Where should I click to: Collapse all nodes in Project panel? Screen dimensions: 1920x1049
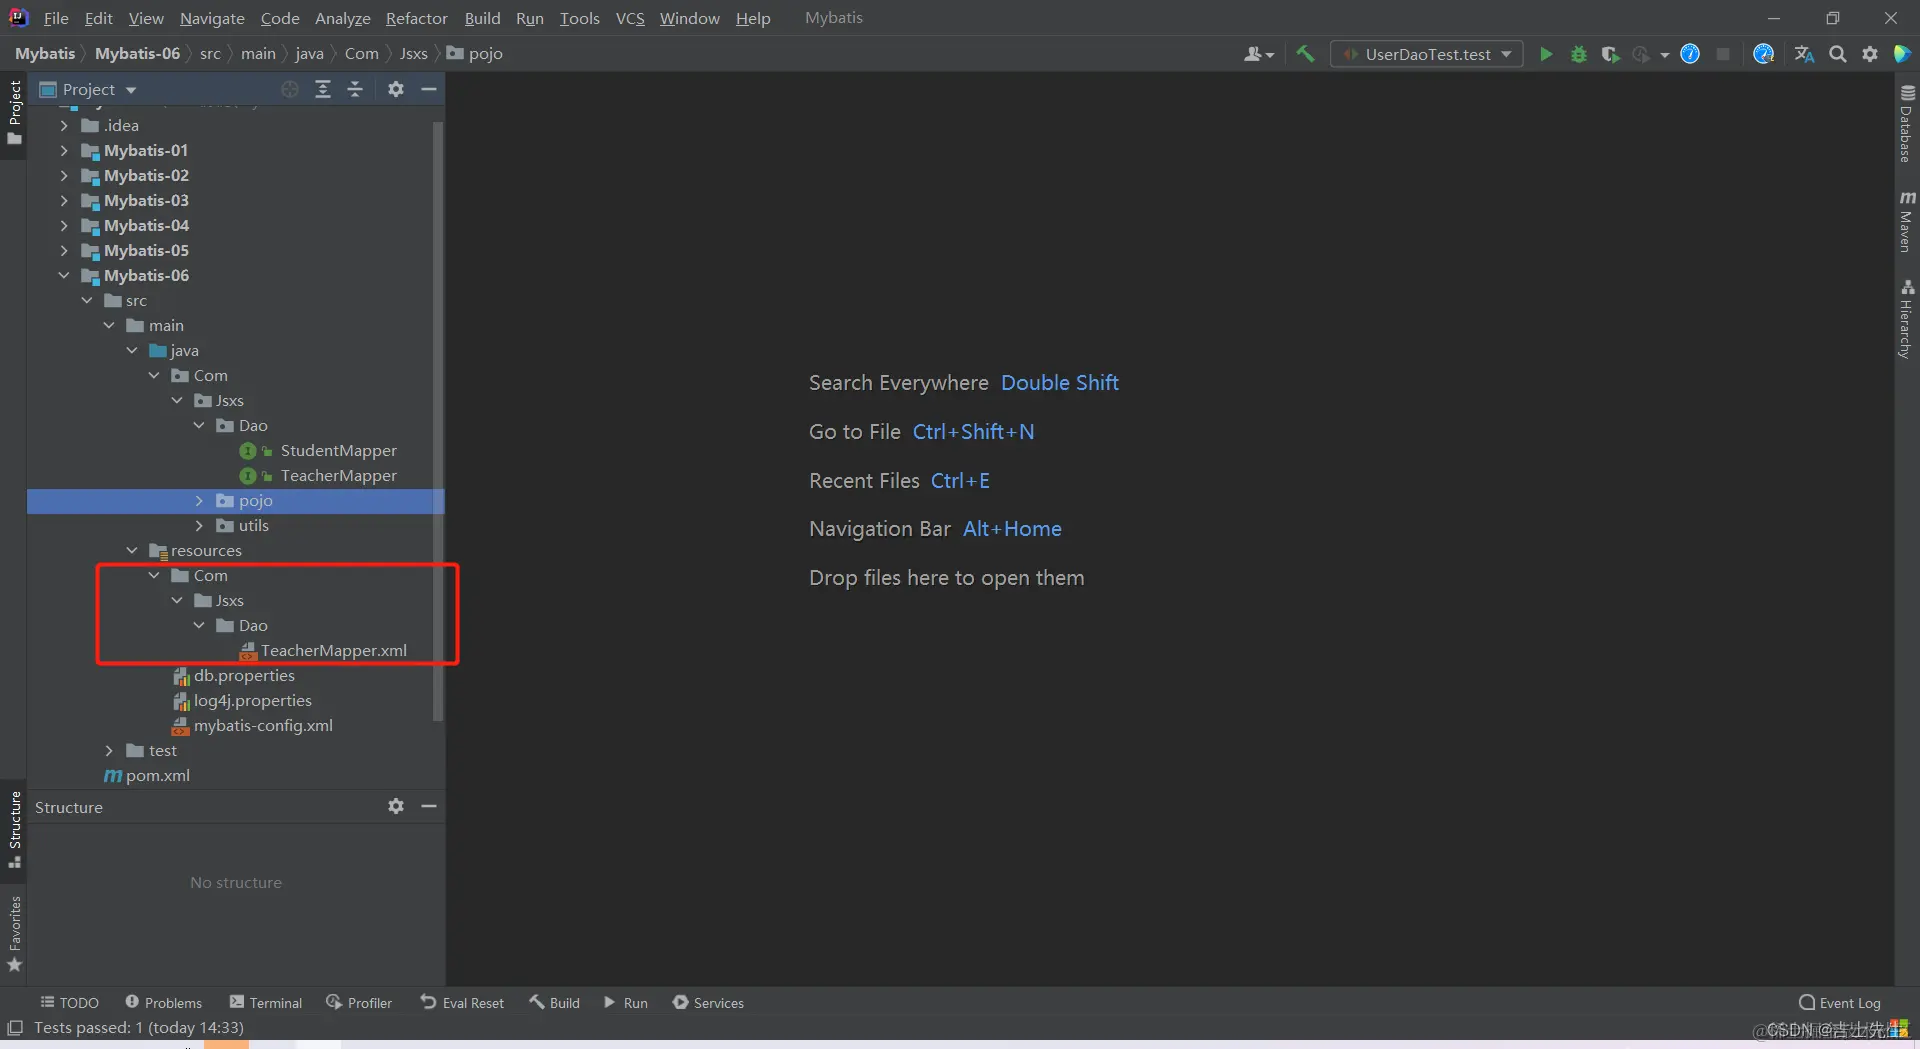[355, 89]
